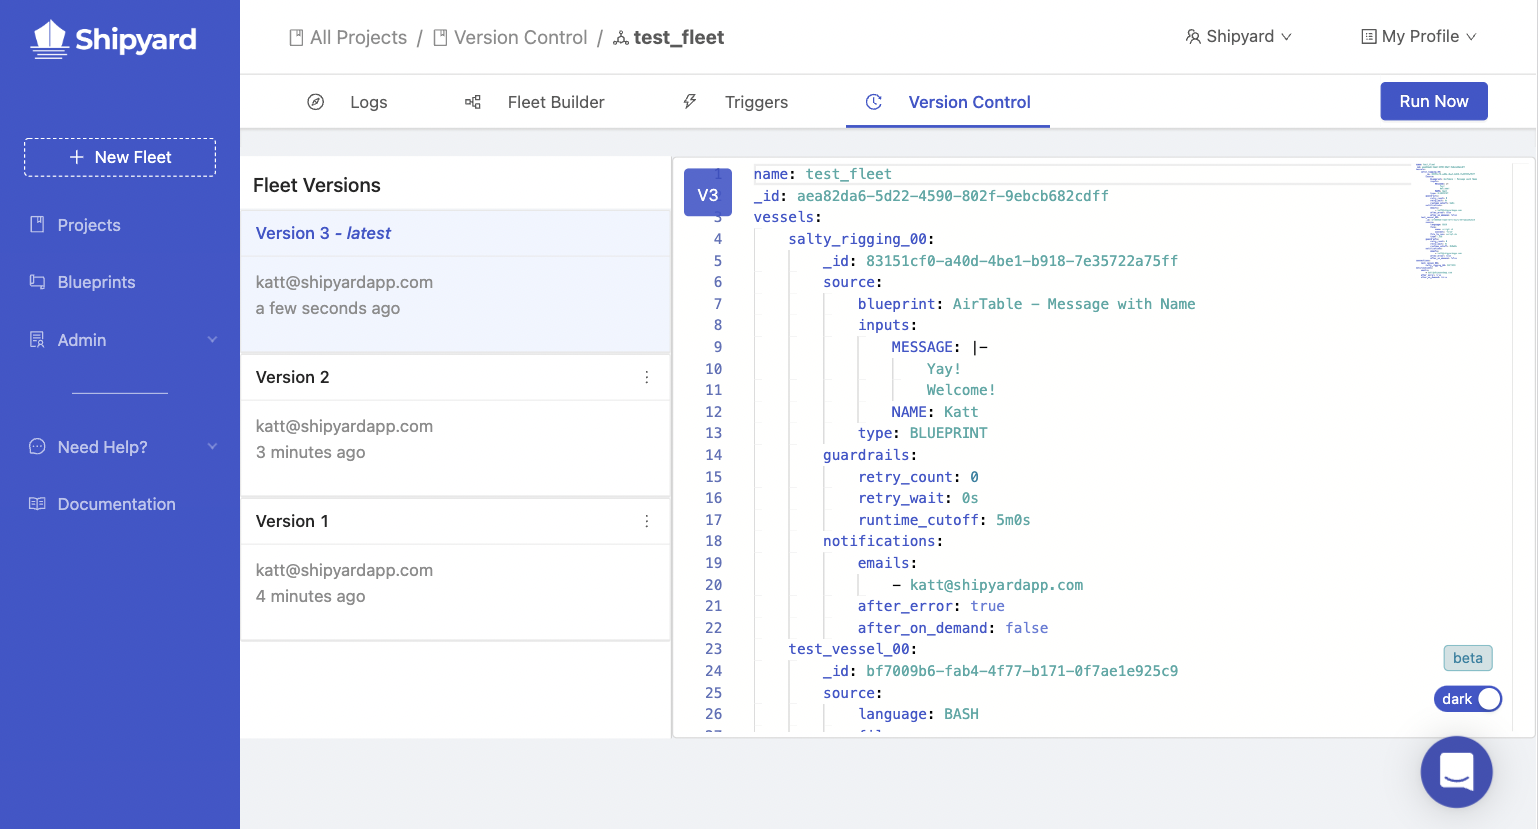Open the Shipyard organization dropdown

click(x=1239, y=37)
